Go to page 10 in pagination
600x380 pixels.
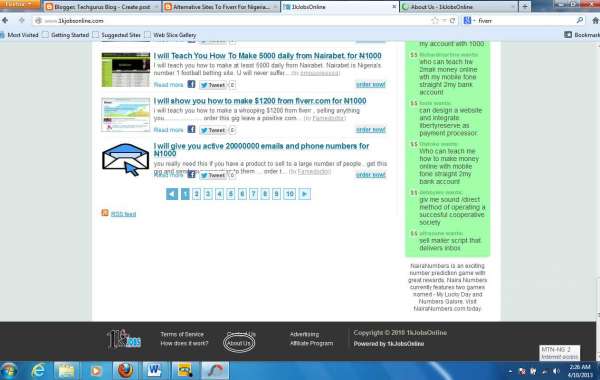(290, 194)
